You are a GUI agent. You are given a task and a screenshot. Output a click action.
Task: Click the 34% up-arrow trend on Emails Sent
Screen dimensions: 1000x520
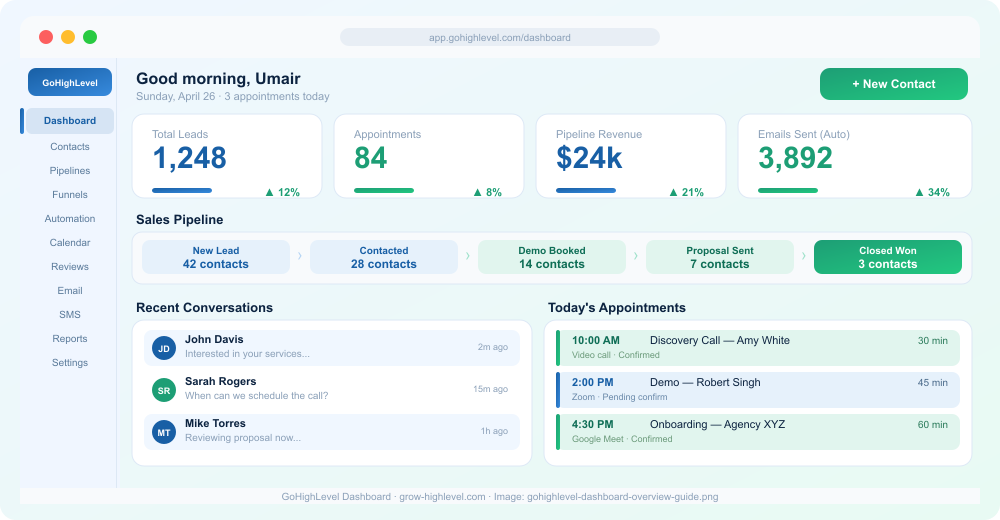[x=932, y=192]
